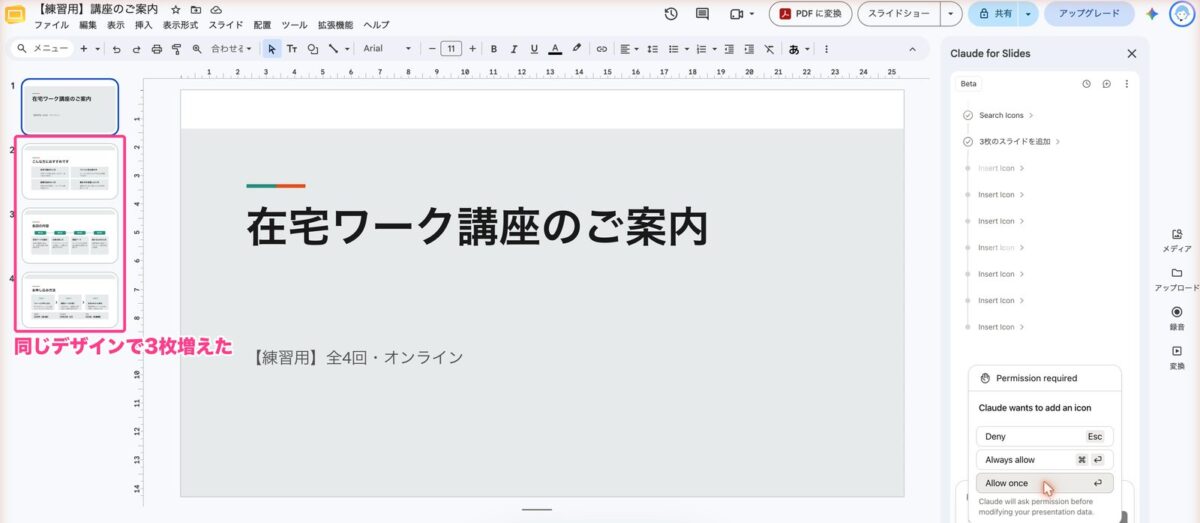Collapse the toolbar with the up chevron
The width and height of the screenshot is (1200, 523).
(911, 48)
